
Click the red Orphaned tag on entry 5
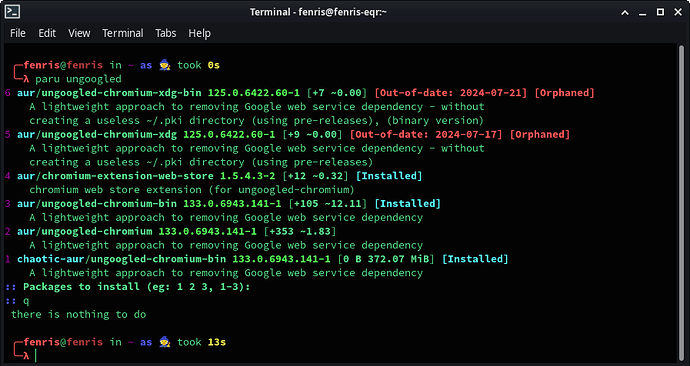(540, 134)
